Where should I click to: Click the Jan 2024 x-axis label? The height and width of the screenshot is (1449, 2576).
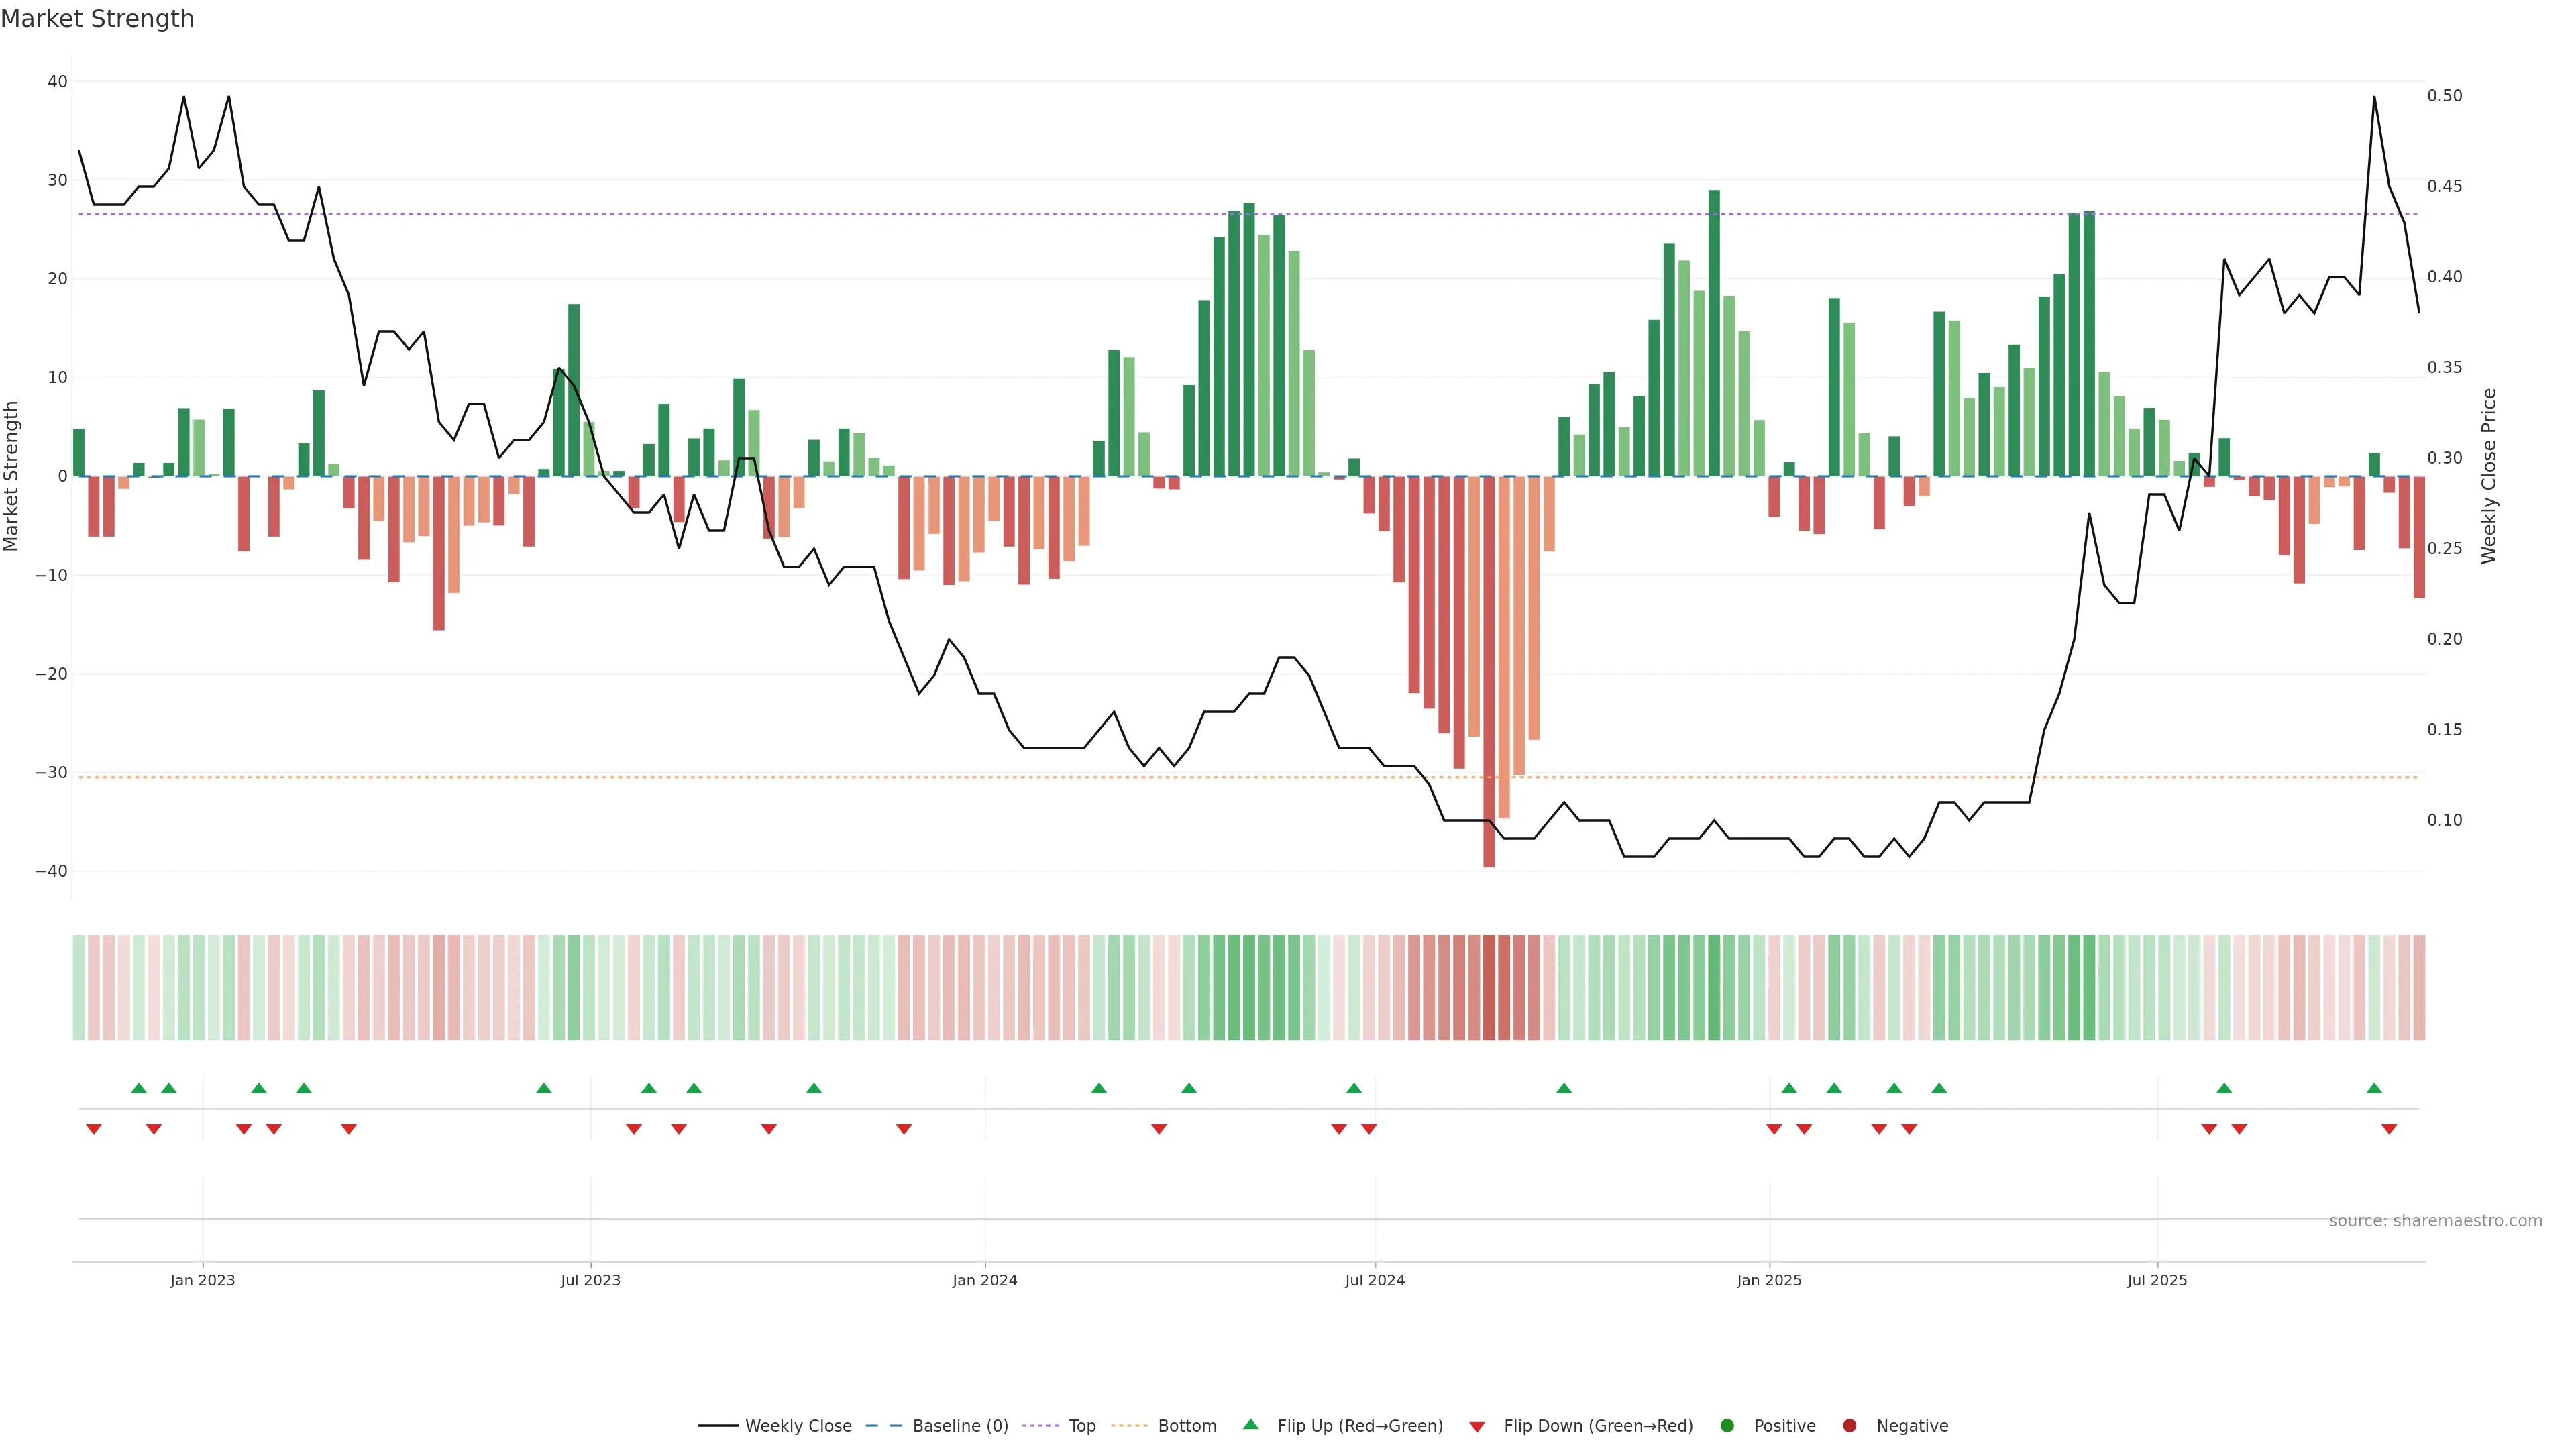point(984,1280)
